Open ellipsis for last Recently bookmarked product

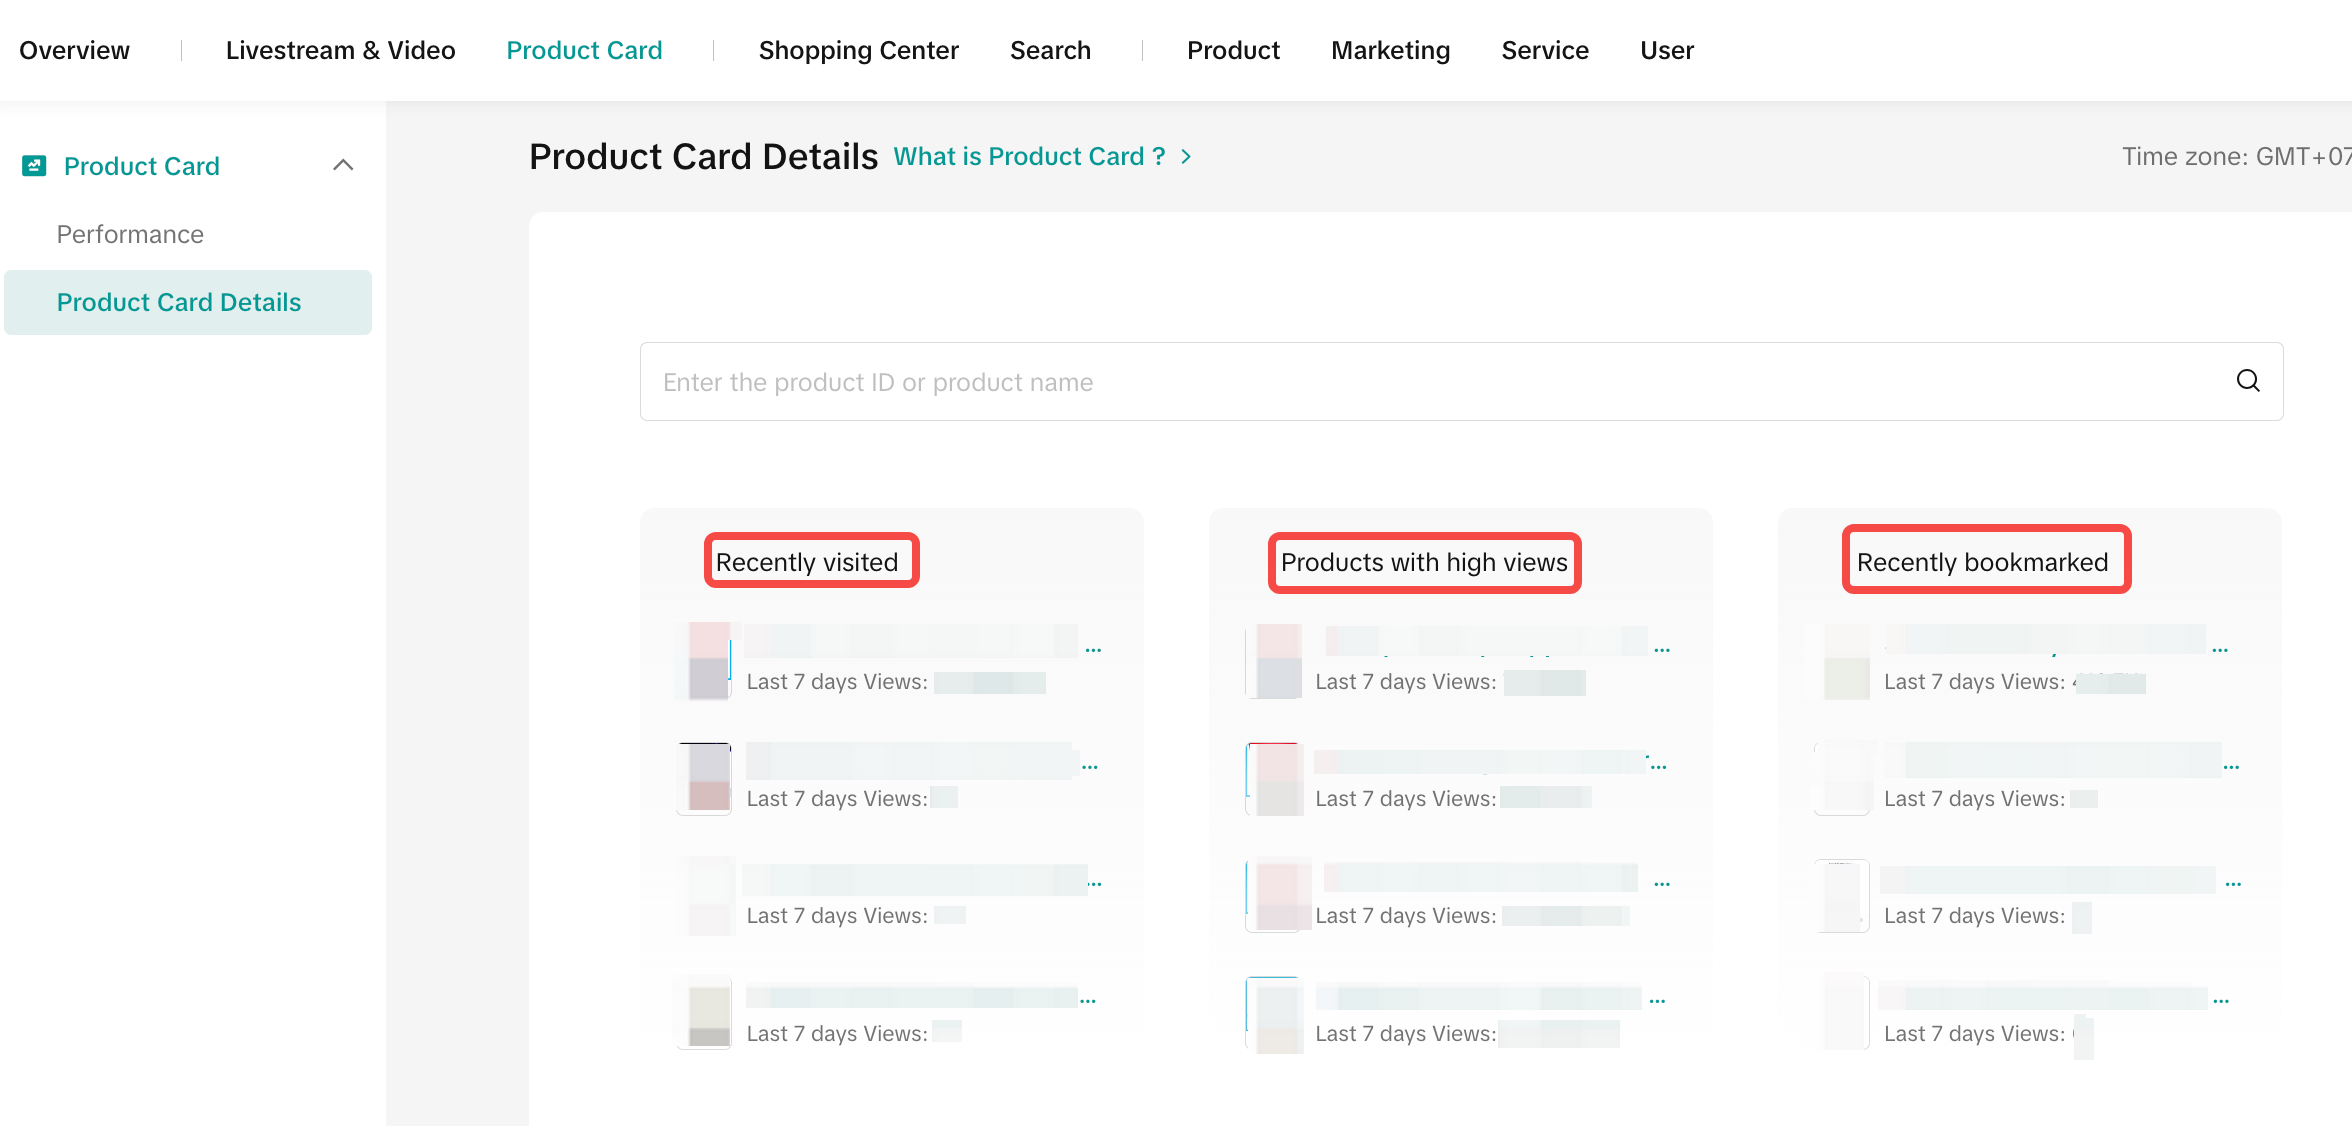click(2221, 1001)
